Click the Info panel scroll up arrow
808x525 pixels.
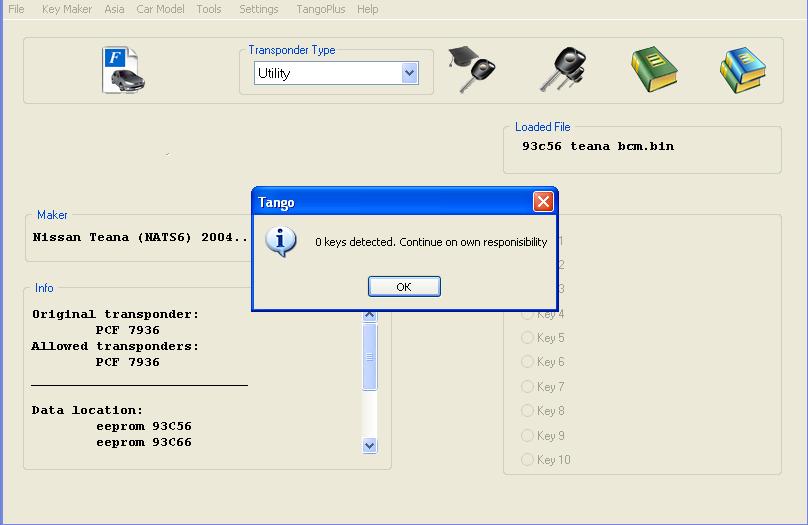coord(369,315)
